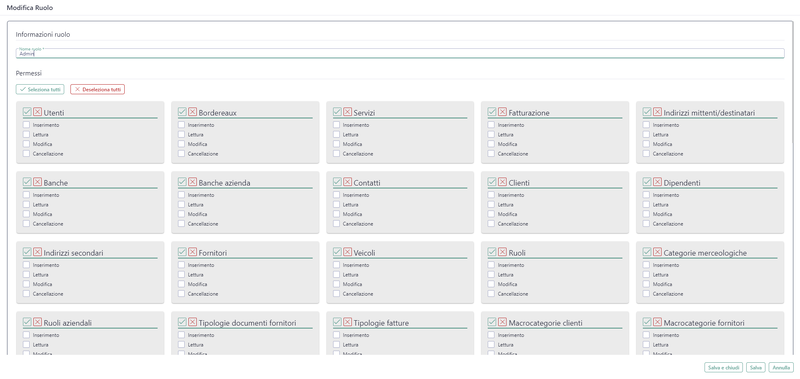This screenshot has height=379, width=800.
Task: Click green check icon beside Veicoli
Action: pos(337,252)
